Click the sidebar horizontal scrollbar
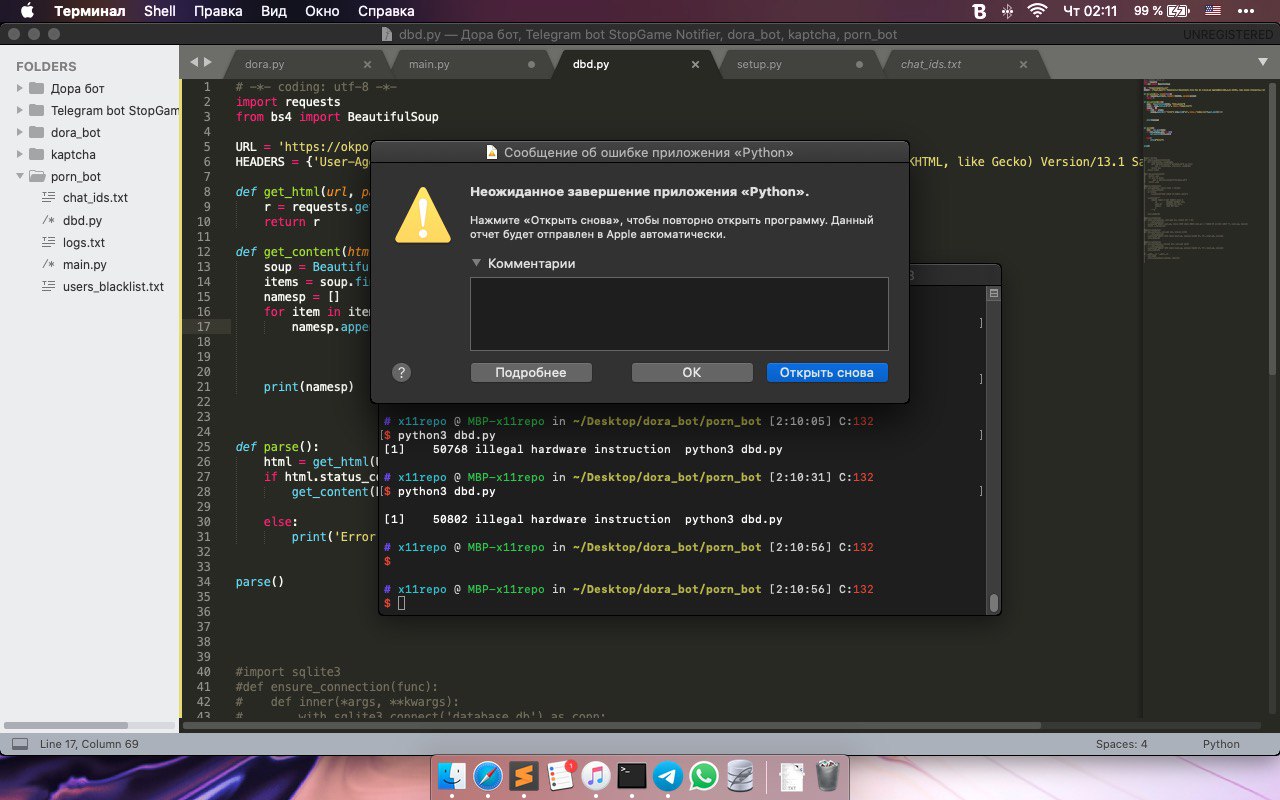 [x=66, y=725]
